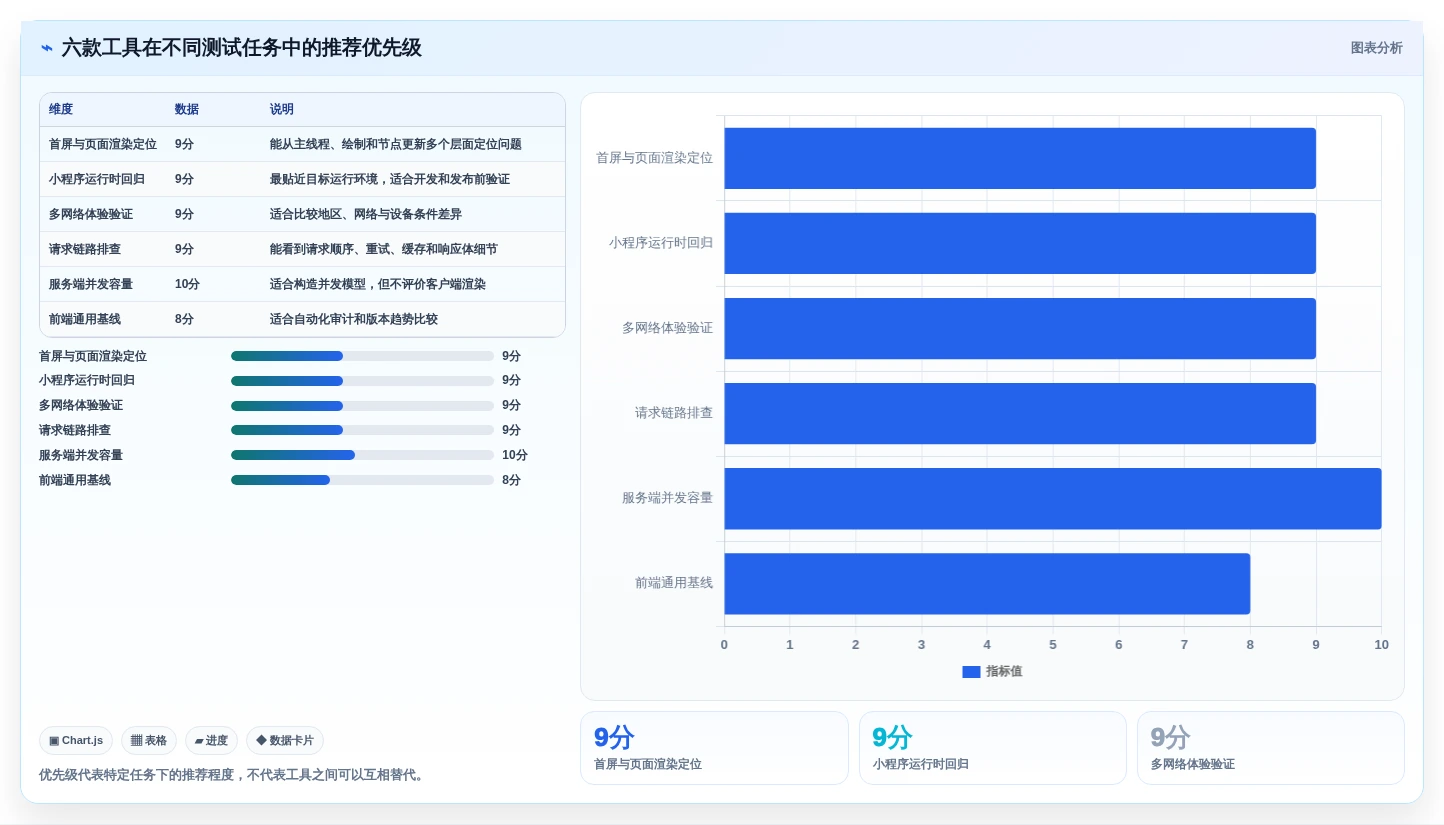Click the 图表分析 label in header
Screen dimensions: 1444x825
tap(1376, 48)
